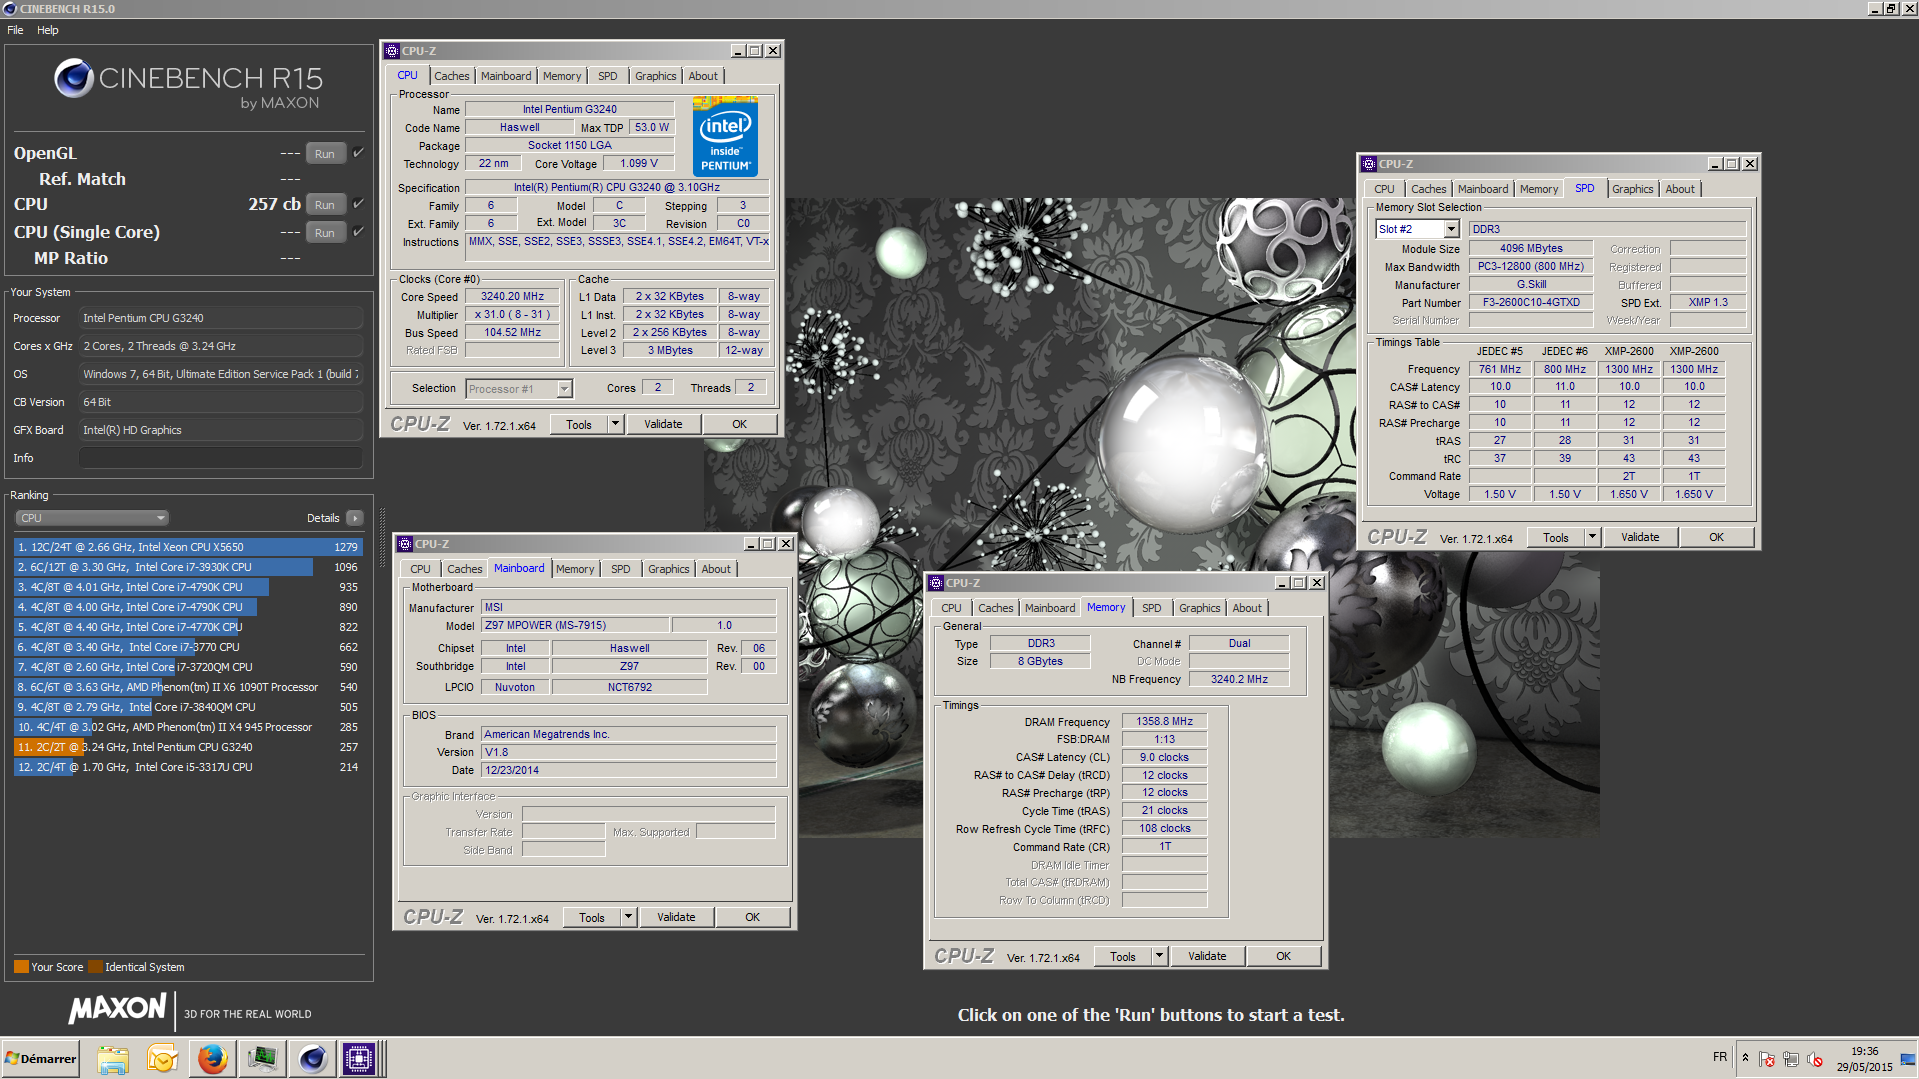Toggle the CPU test checkmark
1919x1079 pixels.
pos(359,204)
